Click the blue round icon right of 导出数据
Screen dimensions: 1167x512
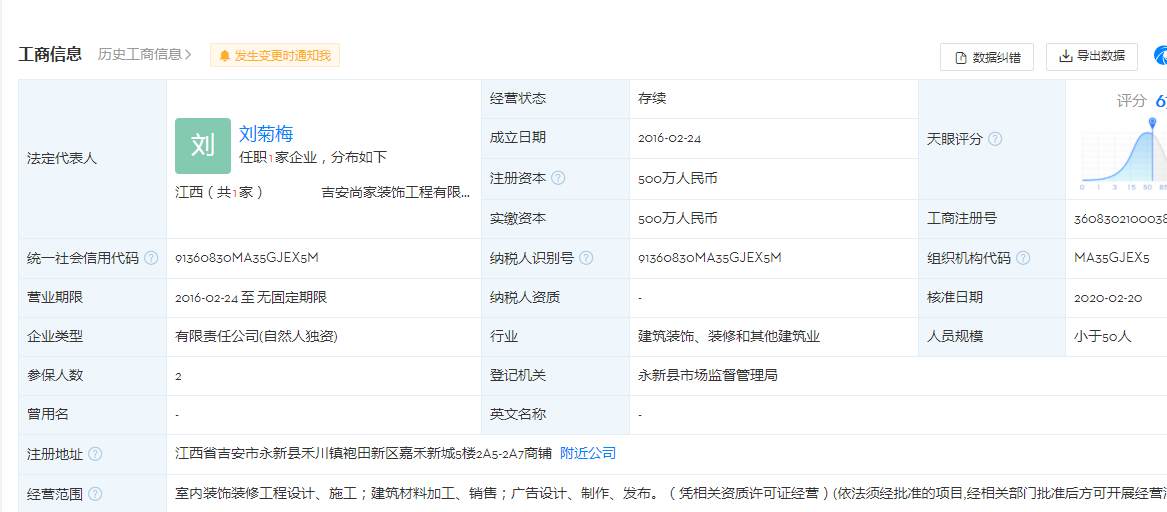(1160, 56)
